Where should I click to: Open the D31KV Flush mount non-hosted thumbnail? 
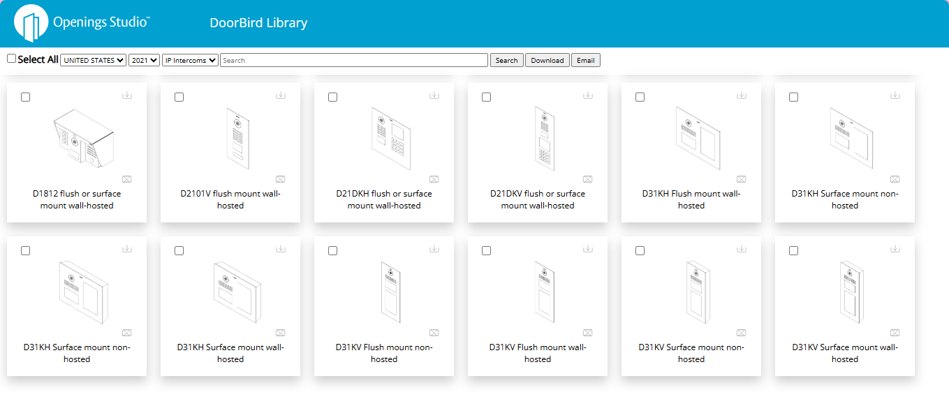click(390, 291)
